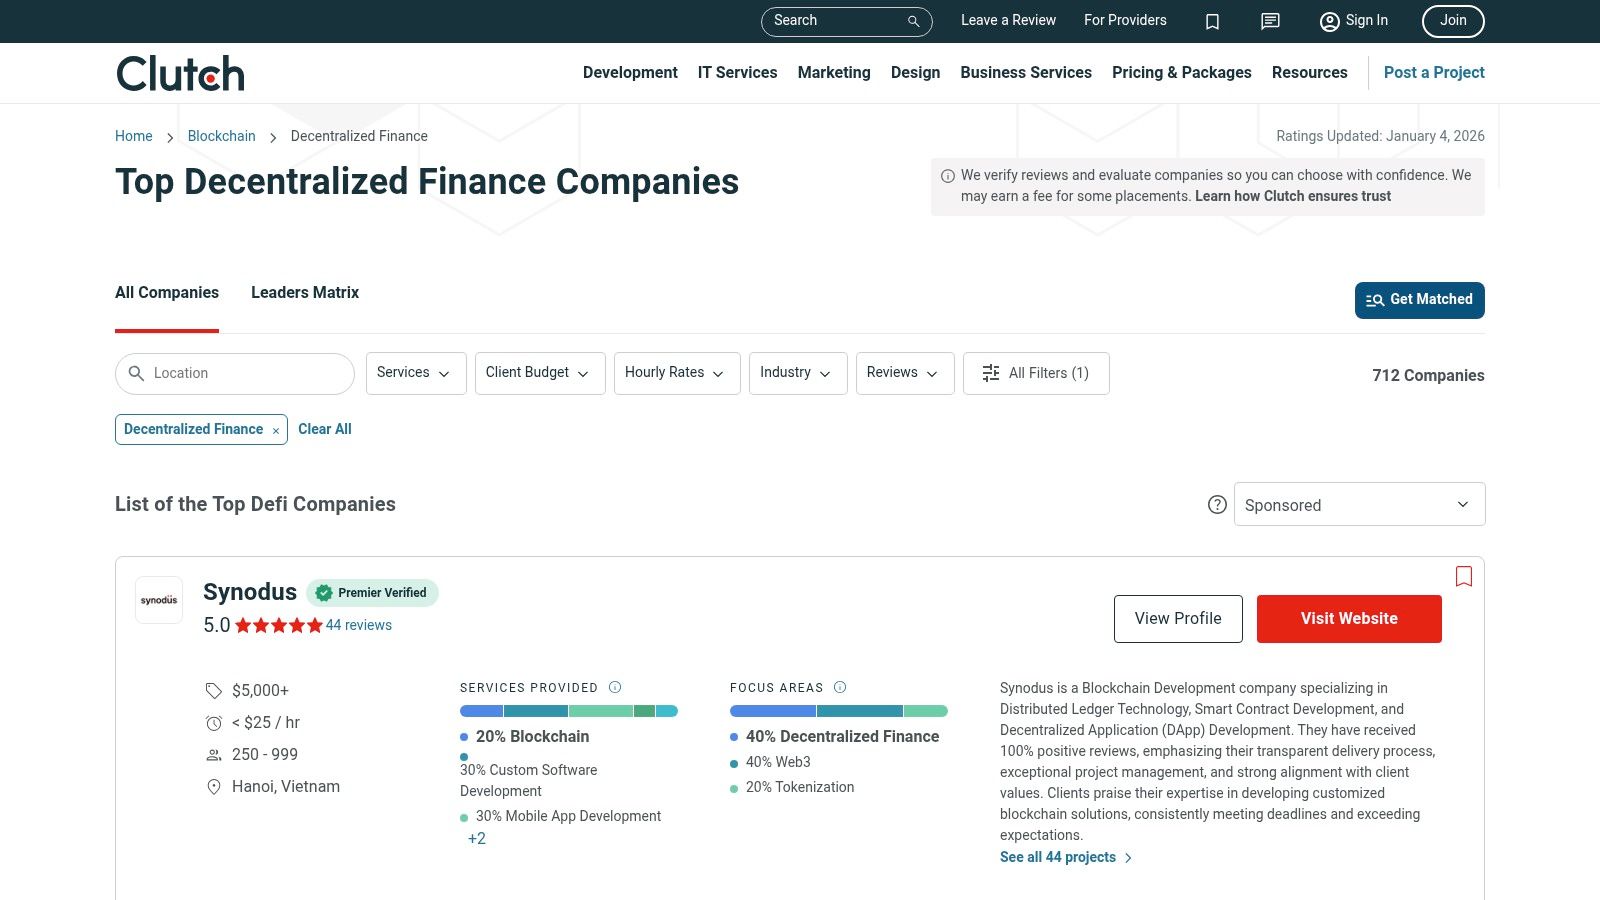Open the 44 reviews link
This screenshot has width=1600, height=900.
tap(359, 626)
